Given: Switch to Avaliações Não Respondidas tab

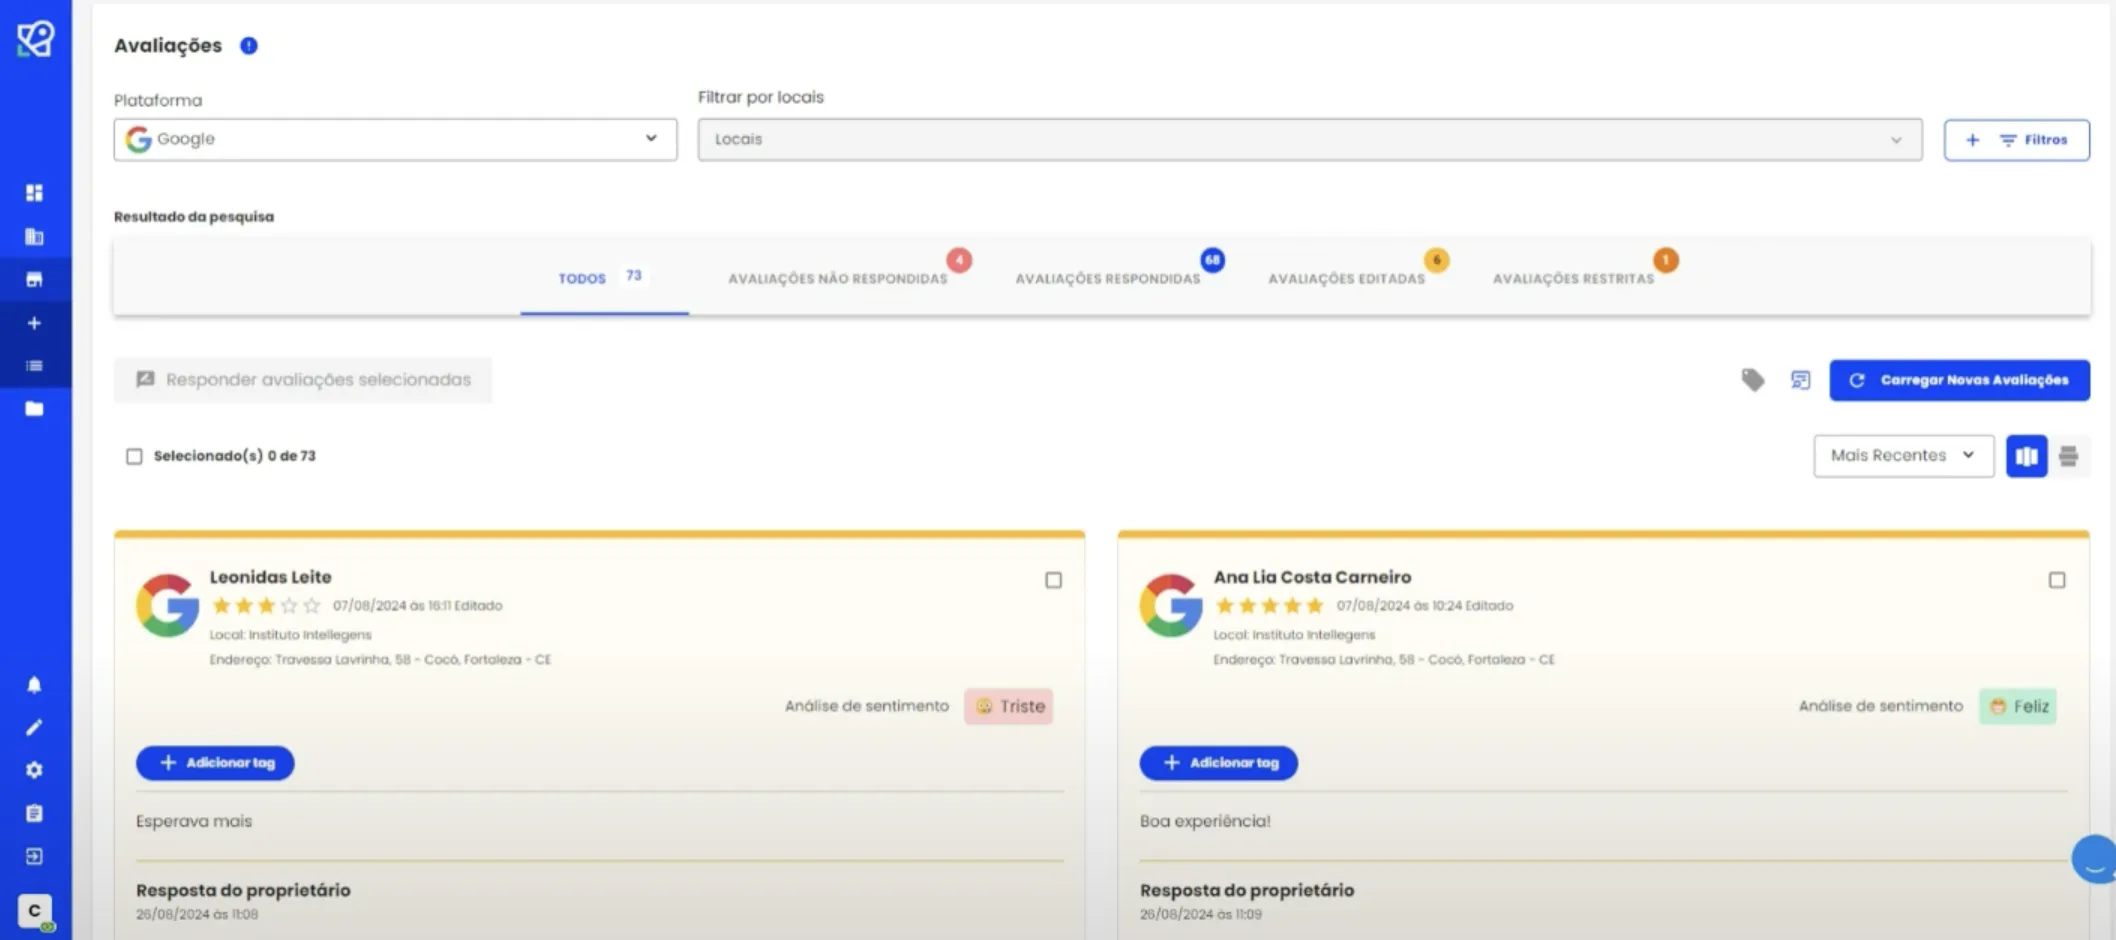Looking at the screenshot, I should [x=838, y=279].
